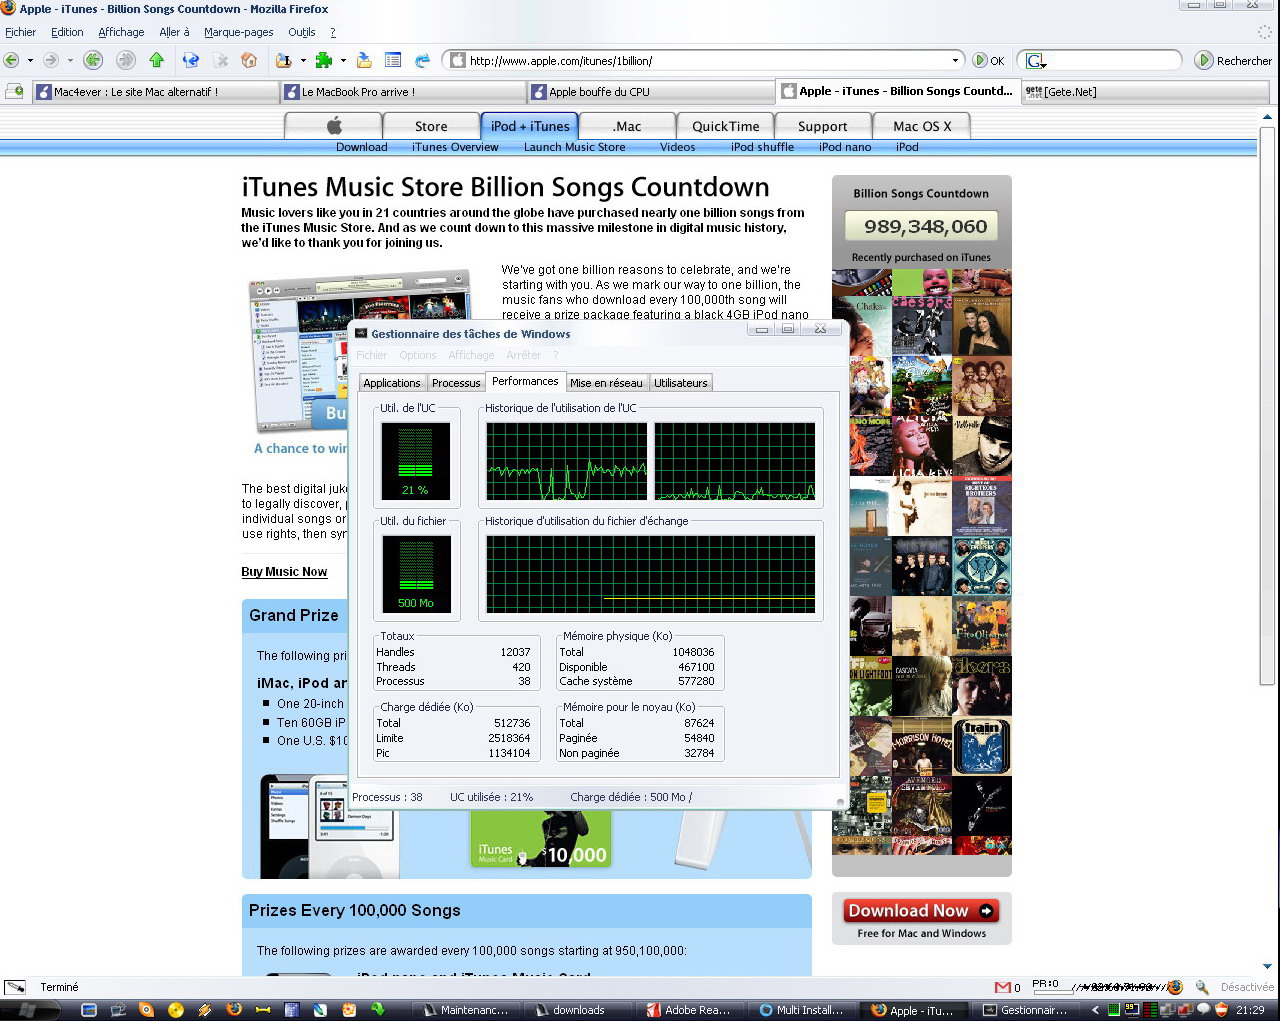Click the Stop loading toolbar icon
This screenshot has width=1280, height=1021.
point(221,60)
